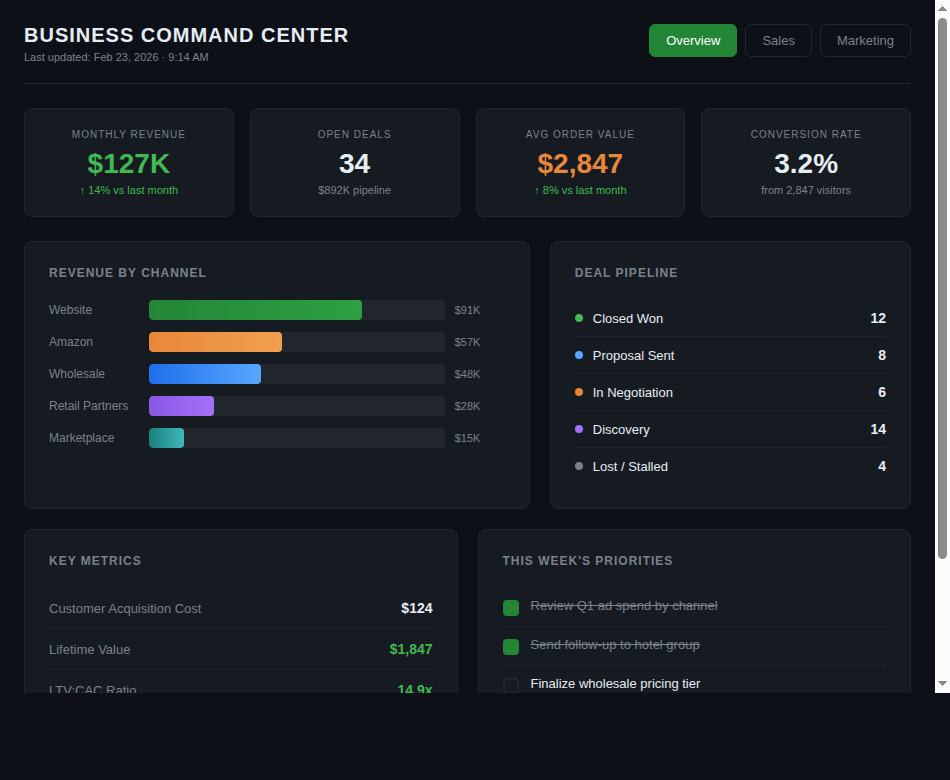Click the Closed Won count of 12
Screen dimensions: 950x780
pos(878,318)
